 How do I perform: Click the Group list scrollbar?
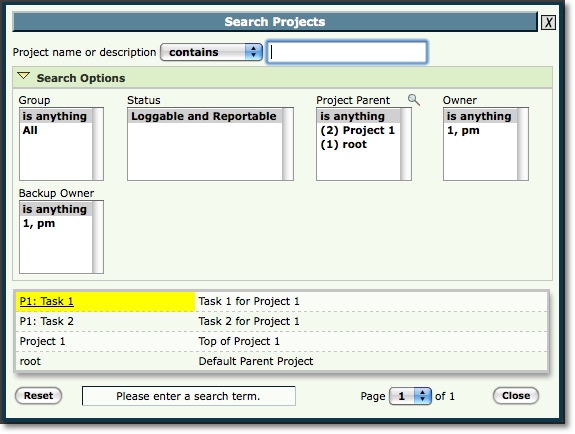(x=98, y=144)
